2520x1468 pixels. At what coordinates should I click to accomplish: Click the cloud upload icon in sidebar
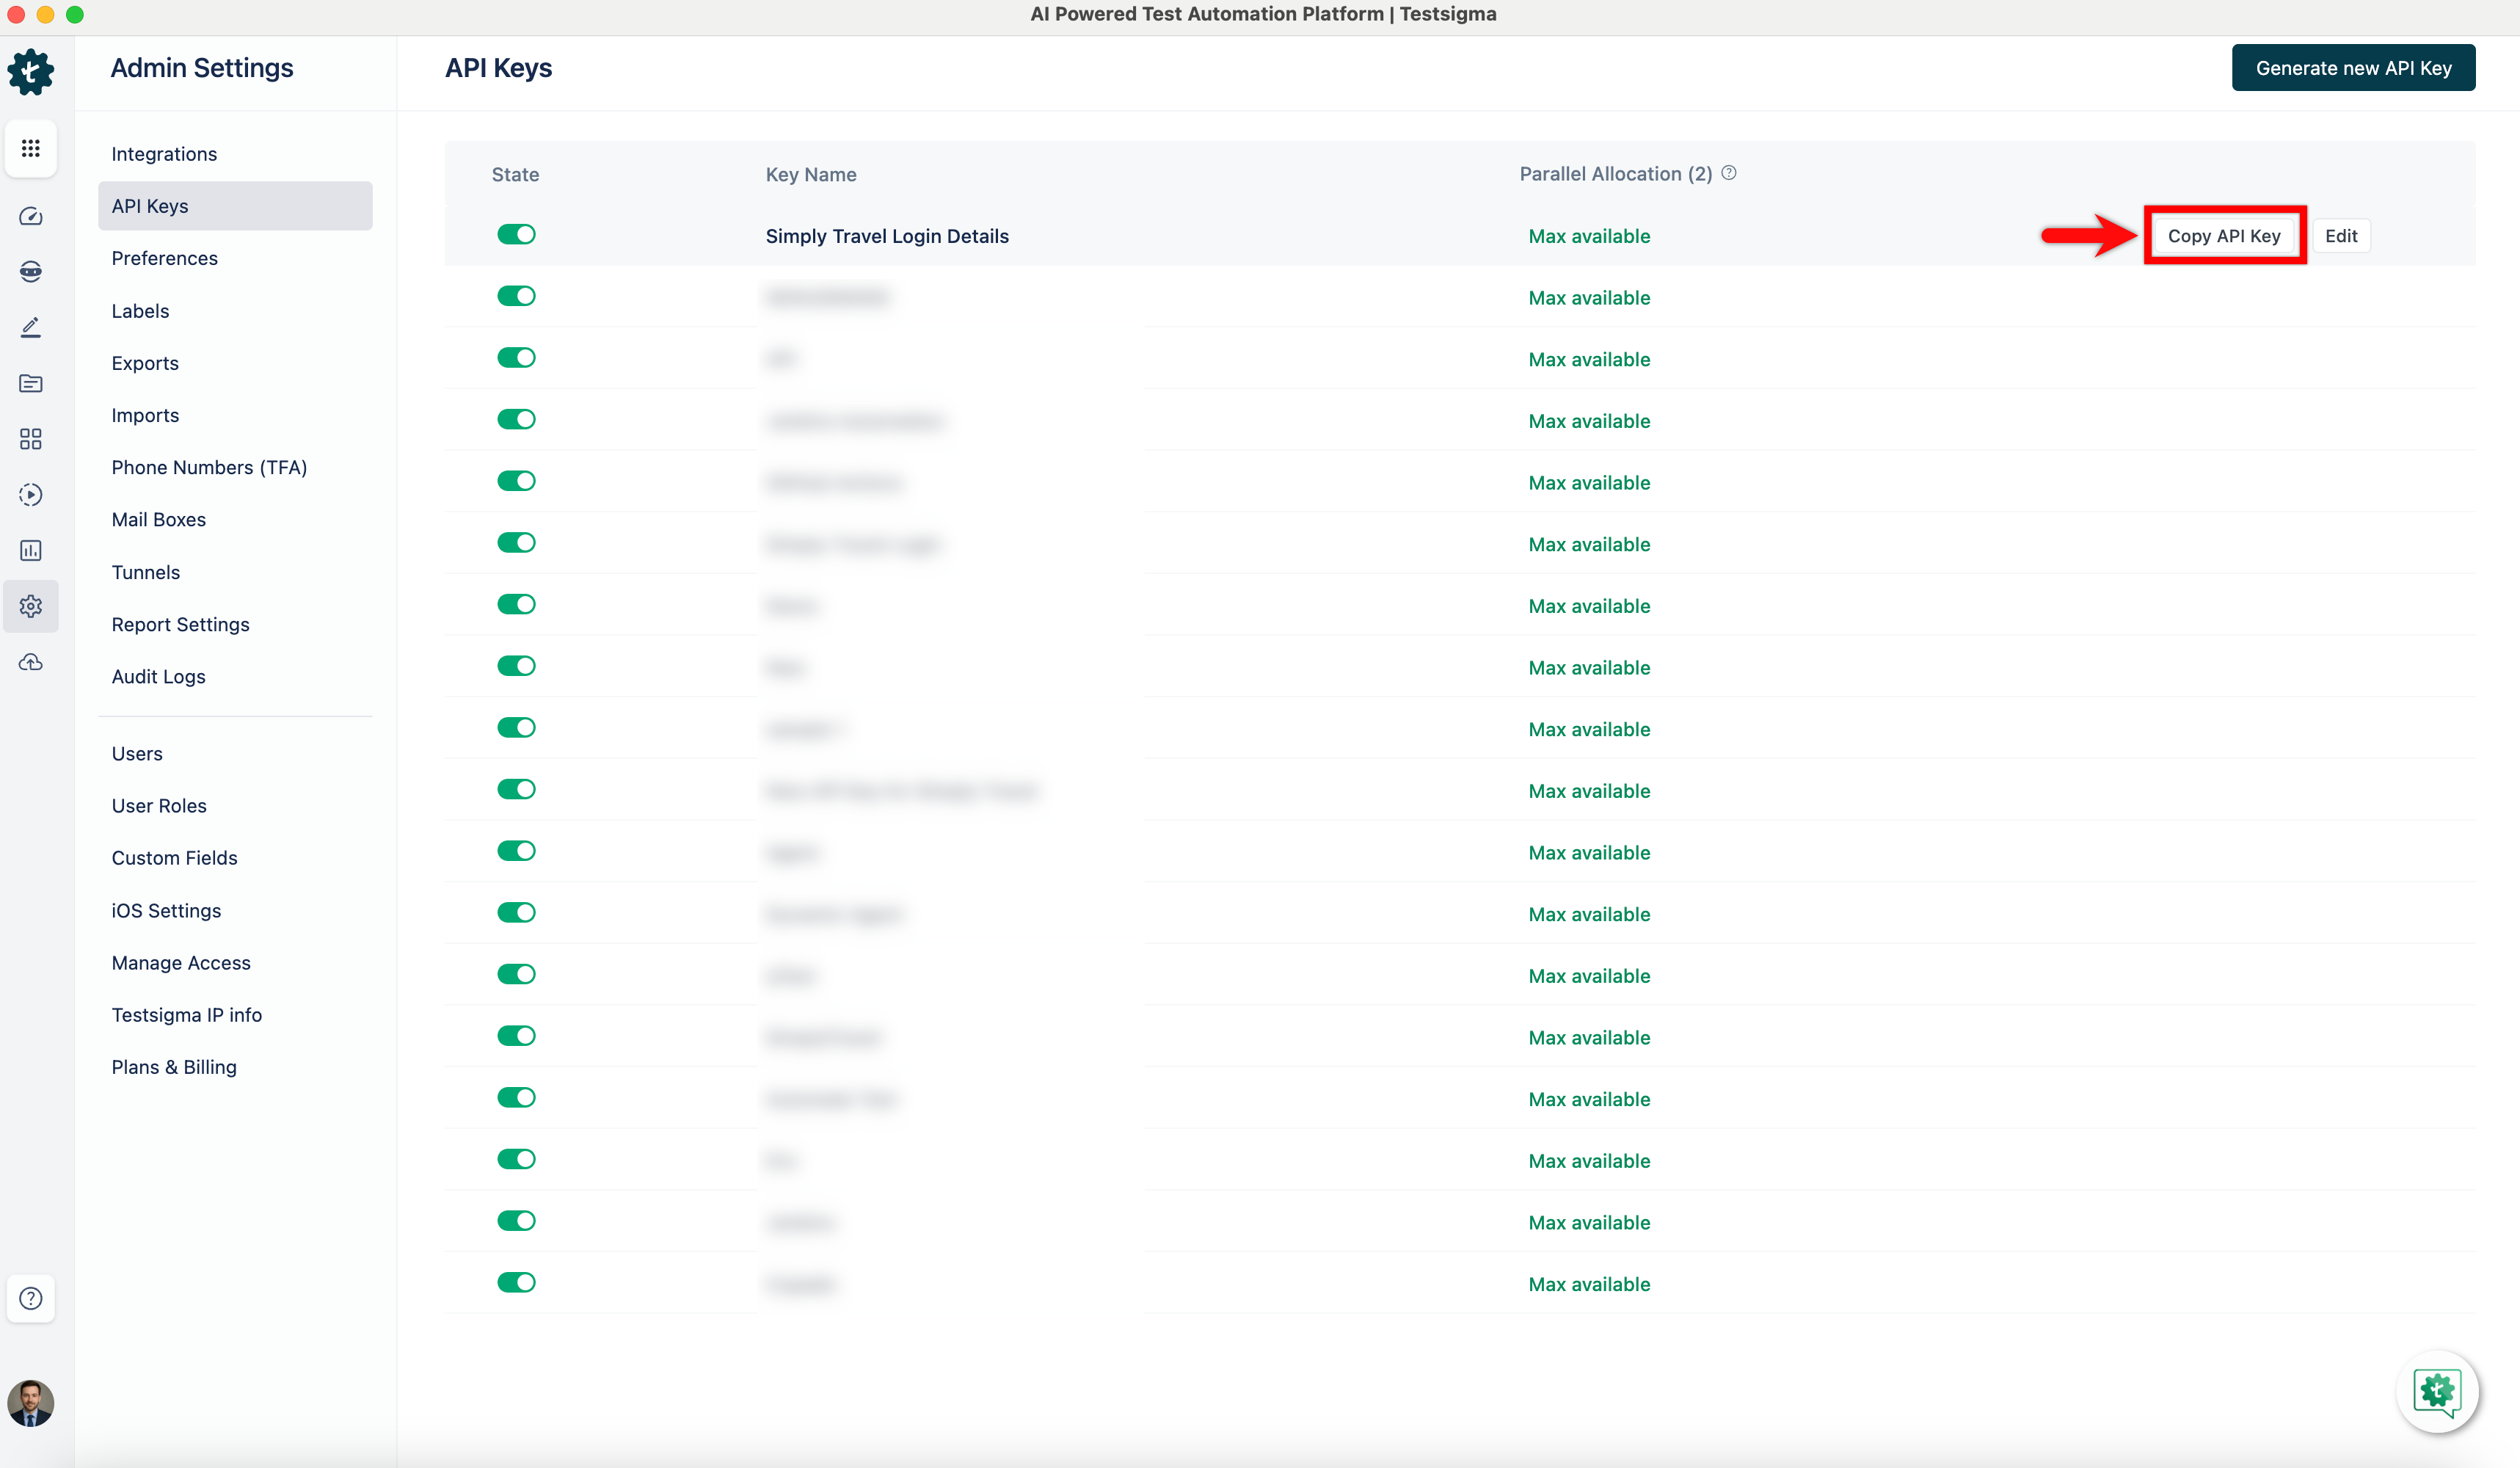(x=31, y=662)
